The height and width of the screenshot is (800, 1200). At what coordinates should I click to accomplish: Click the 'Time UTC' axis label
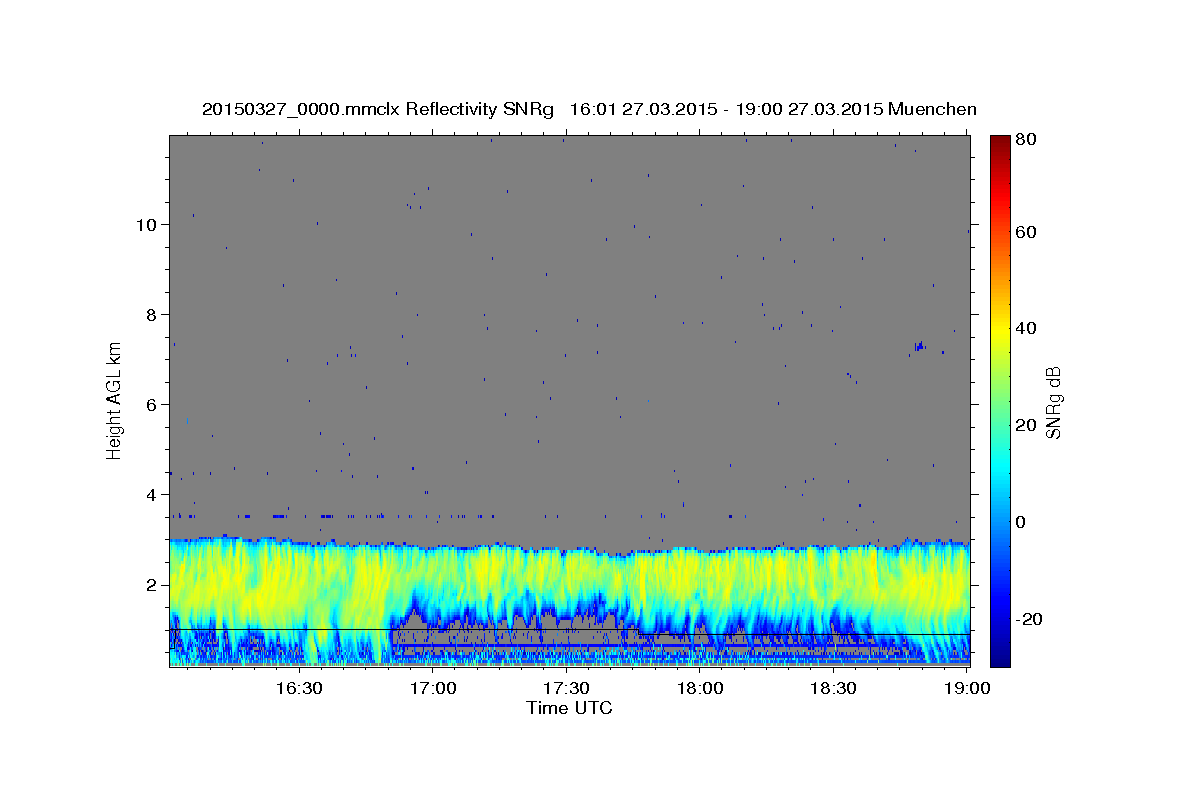(569, 707)
